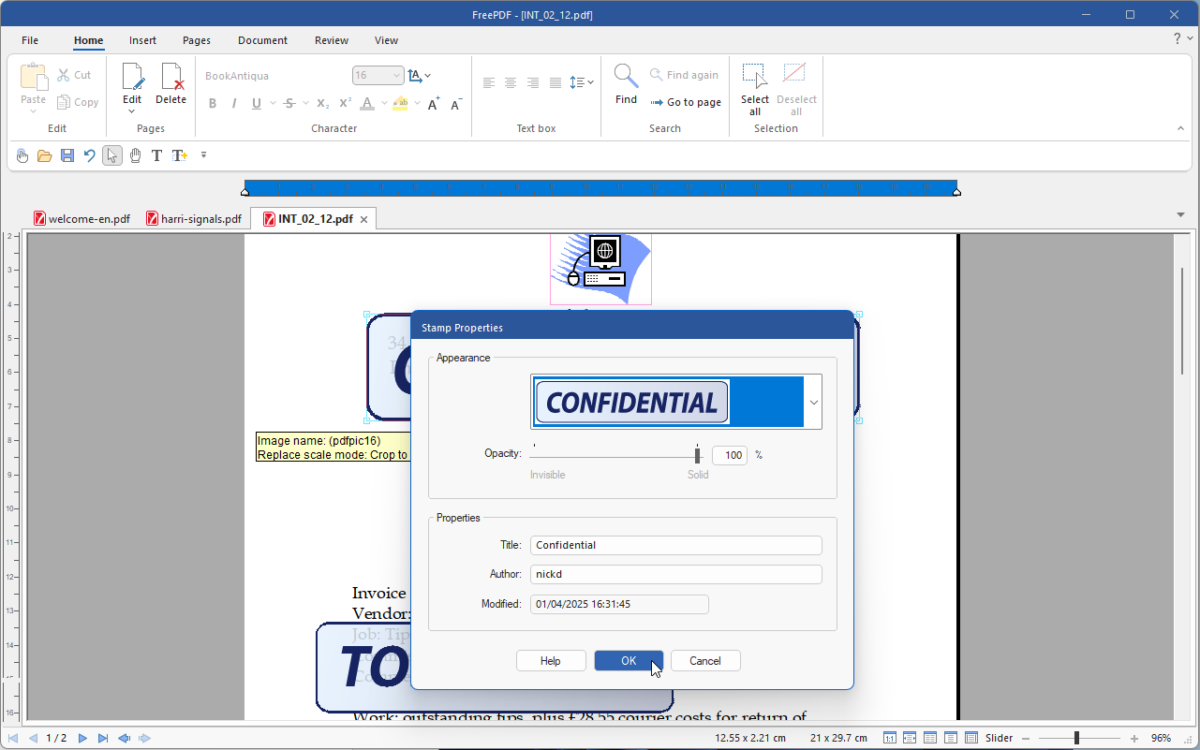Select the Text tool (T icon)
The width and height of the screenshot is (1200, 750).
156,155
